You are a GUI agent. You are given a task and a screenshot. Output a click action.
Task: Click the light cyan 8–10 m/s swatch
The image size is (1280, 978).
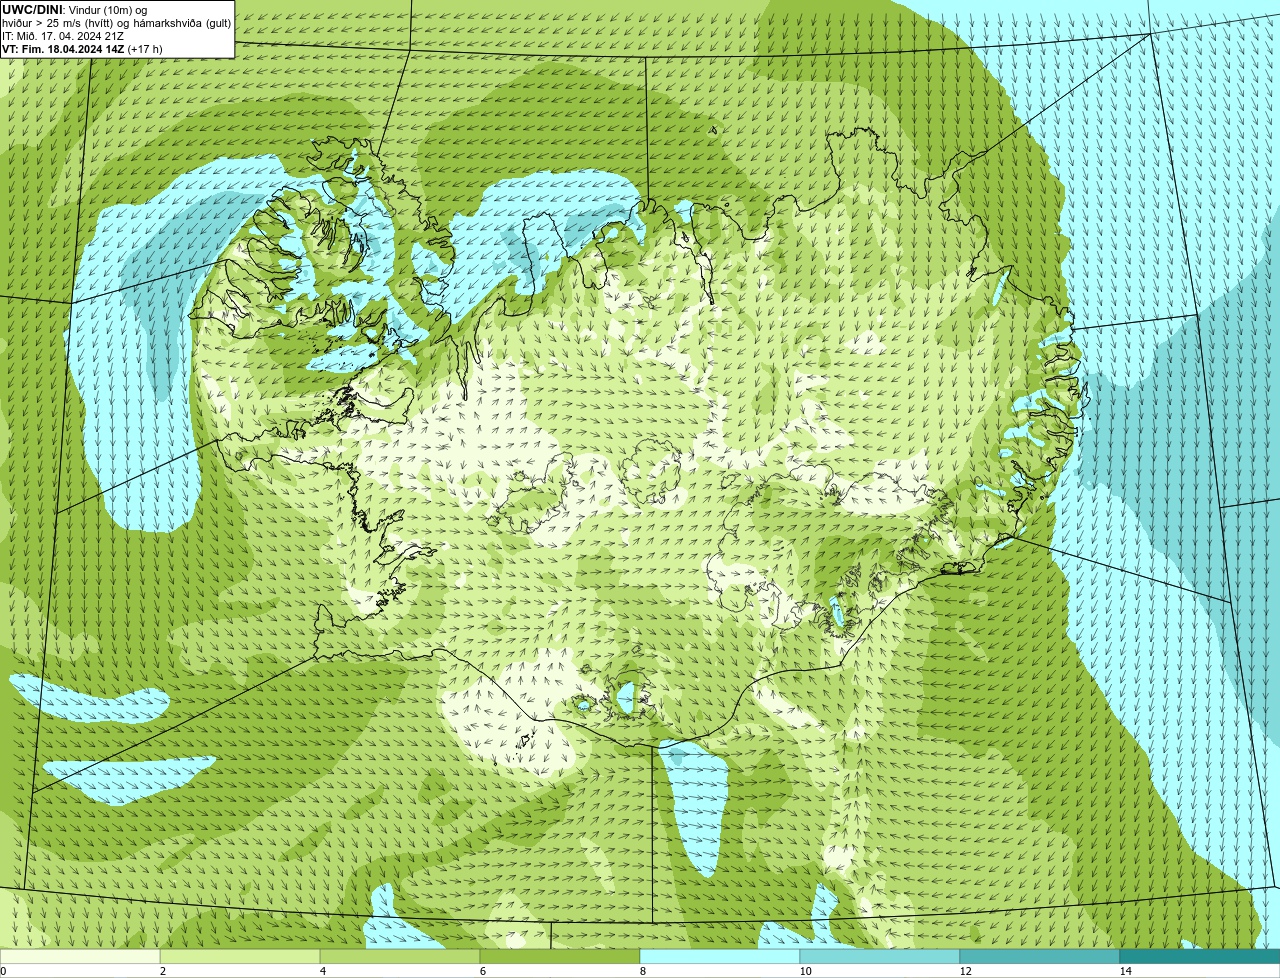click(x=720, y=956)
